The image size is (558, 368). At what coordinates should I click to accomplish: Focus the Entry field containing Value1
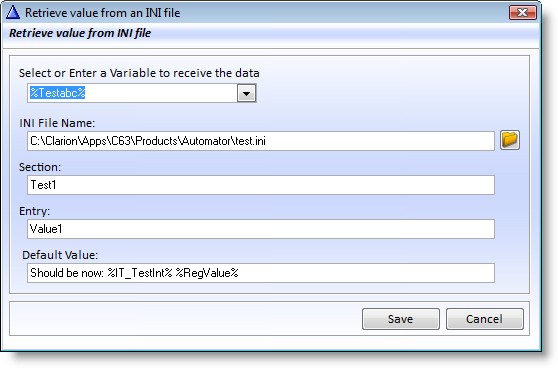tap(261, 229)
